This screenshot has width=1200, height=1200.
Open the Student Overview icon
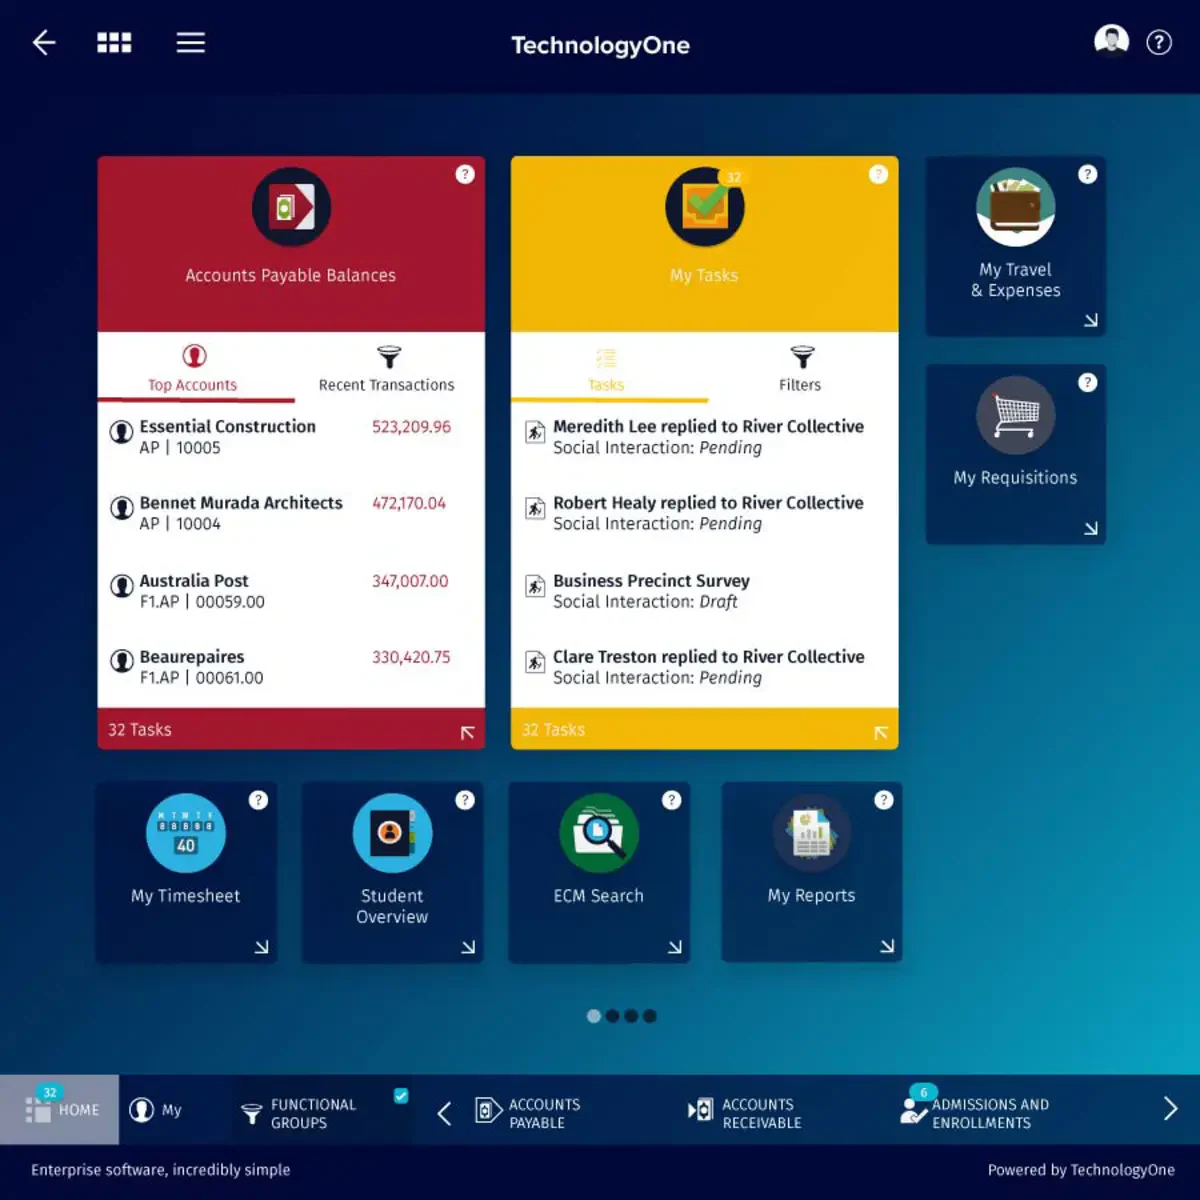pyautogui.click(x=392, y=833)
